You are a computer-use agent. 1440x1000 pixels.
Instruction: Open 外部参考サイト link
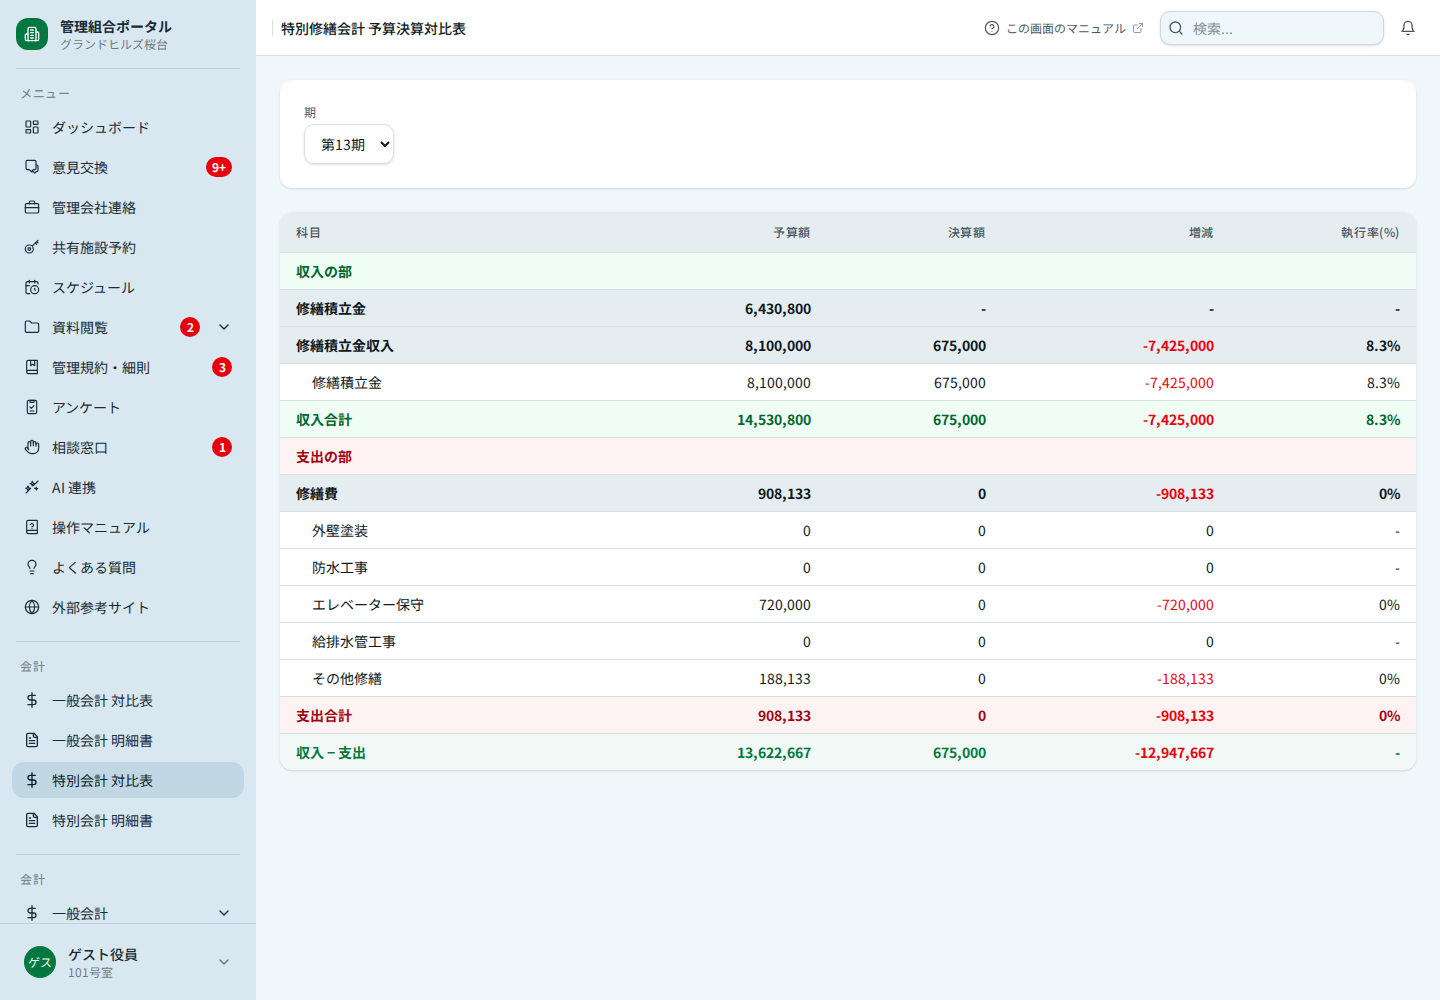click(x=128, y=607)
